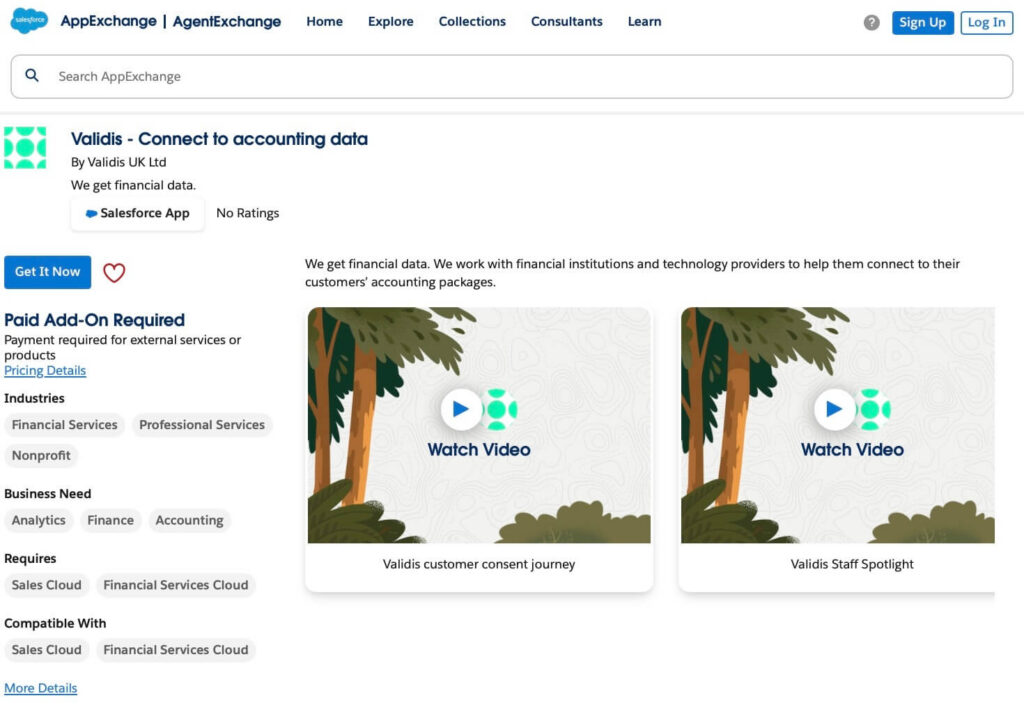
Task: Open the Collections menu item
Action: [472, 22]
